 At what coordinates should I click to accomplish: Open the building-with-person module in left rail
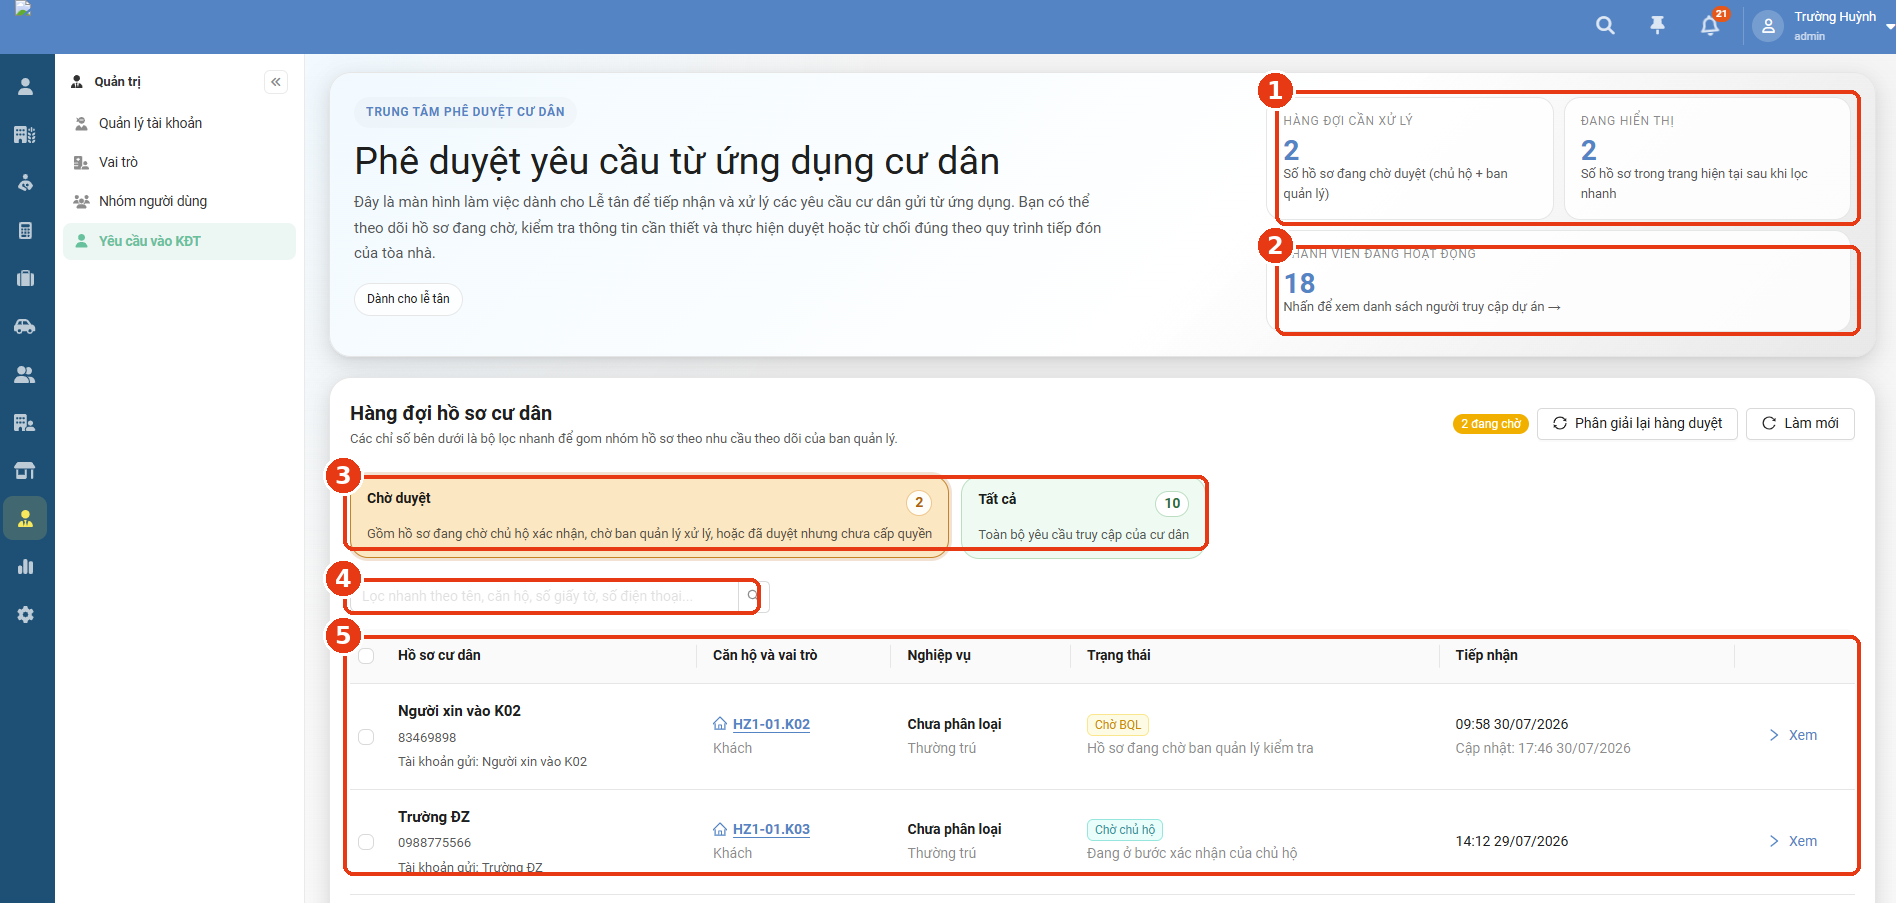(x=26, y=422)
